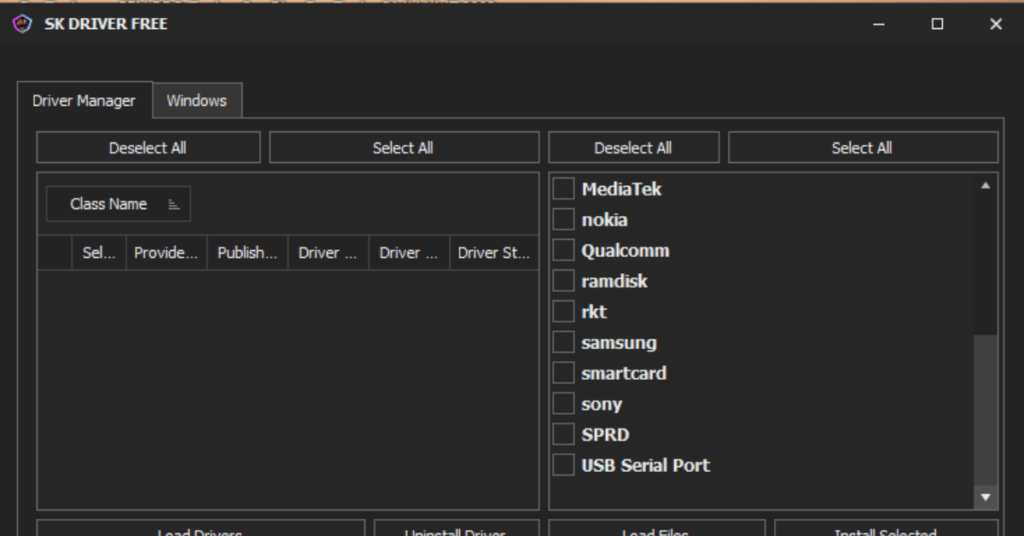Click the Load Files button
Screen dimensions: 1024x536
click(x=656, y=528)
